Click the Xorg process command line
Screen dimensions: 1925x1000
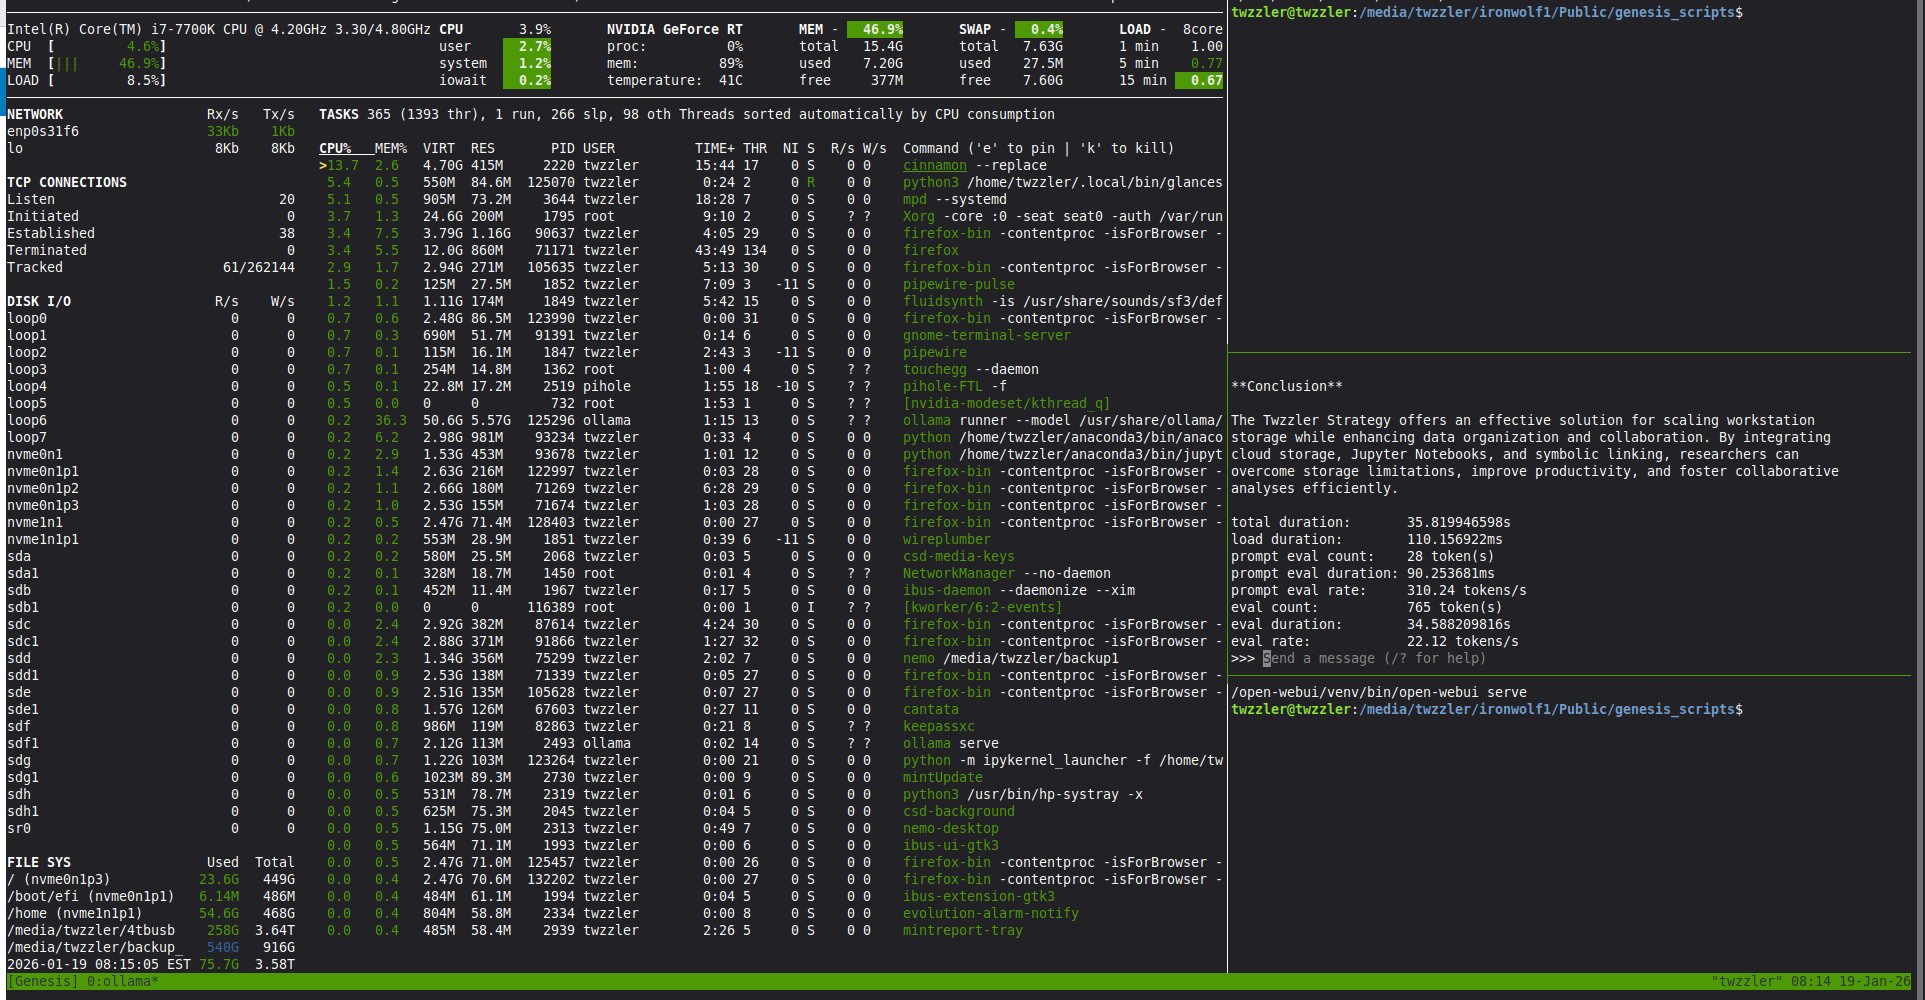coord(1063,216)
